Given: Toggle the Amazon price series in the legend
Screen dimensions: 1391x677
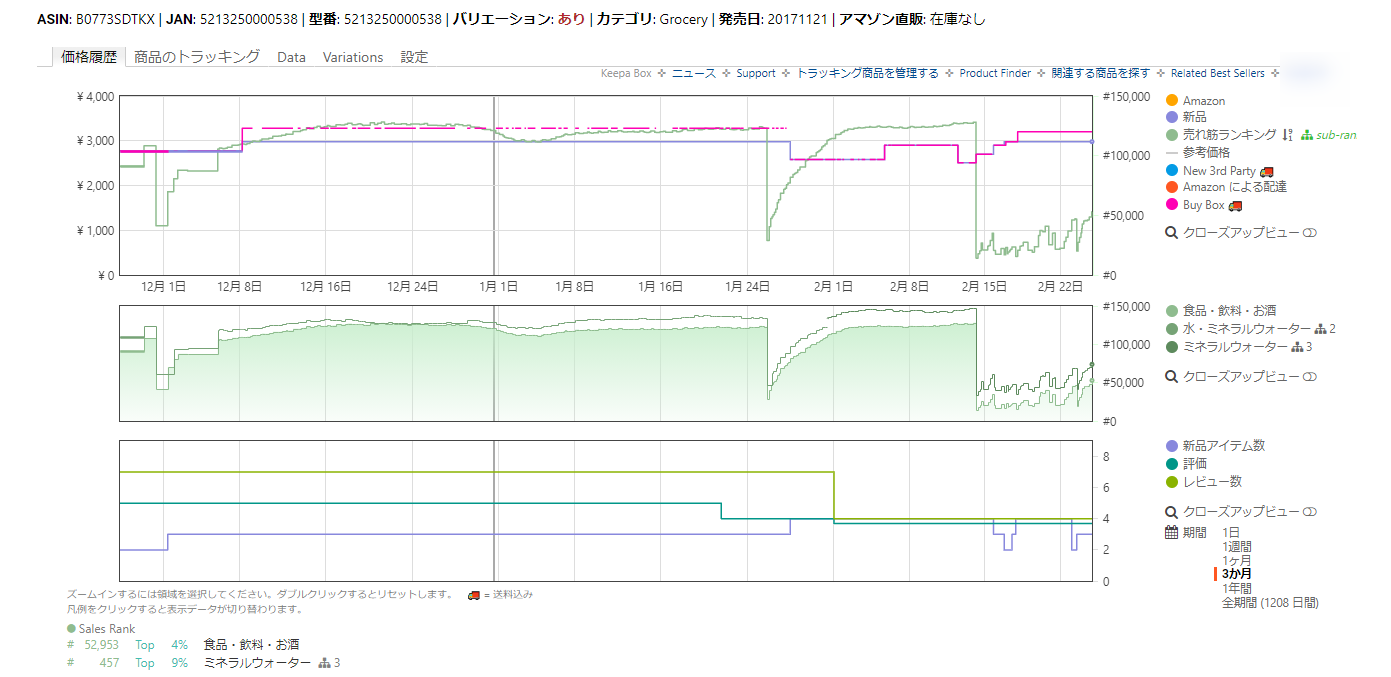Looking at the screenshot, I should [1203, 101].
